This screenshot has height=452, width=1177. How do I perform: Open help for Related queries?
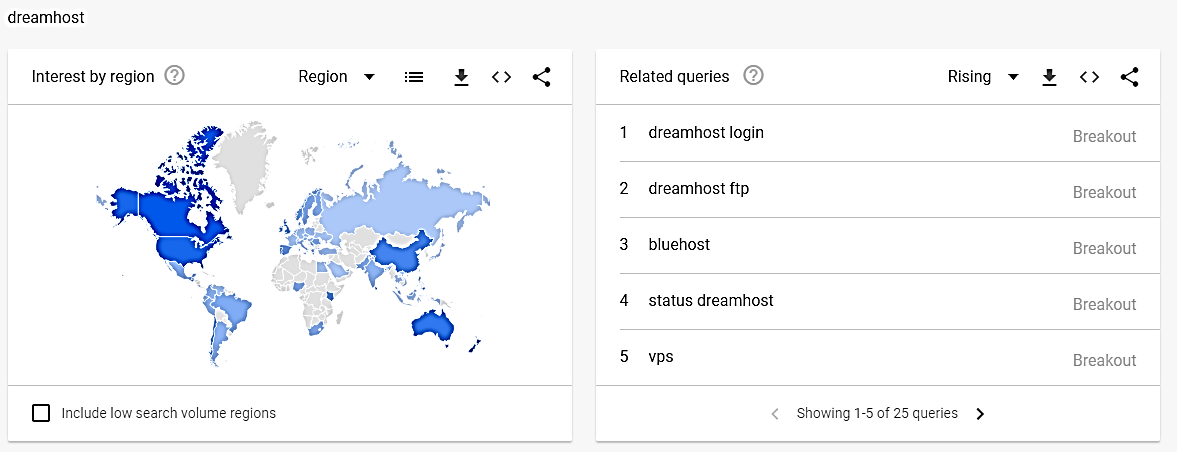tap(754, 76)
